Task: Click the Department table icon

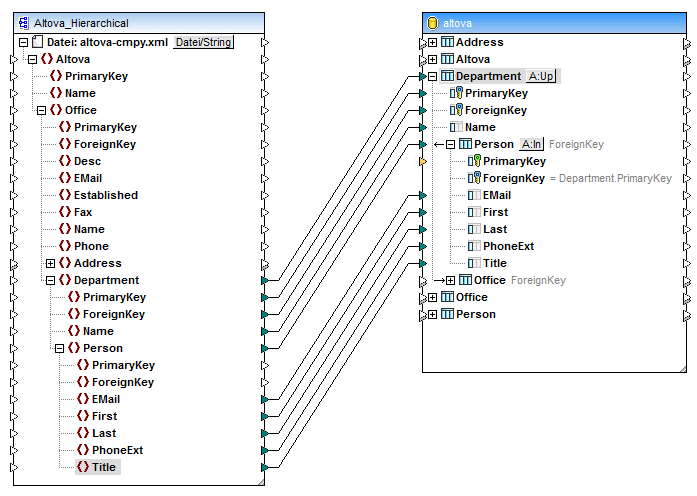Action: [447, 76]
